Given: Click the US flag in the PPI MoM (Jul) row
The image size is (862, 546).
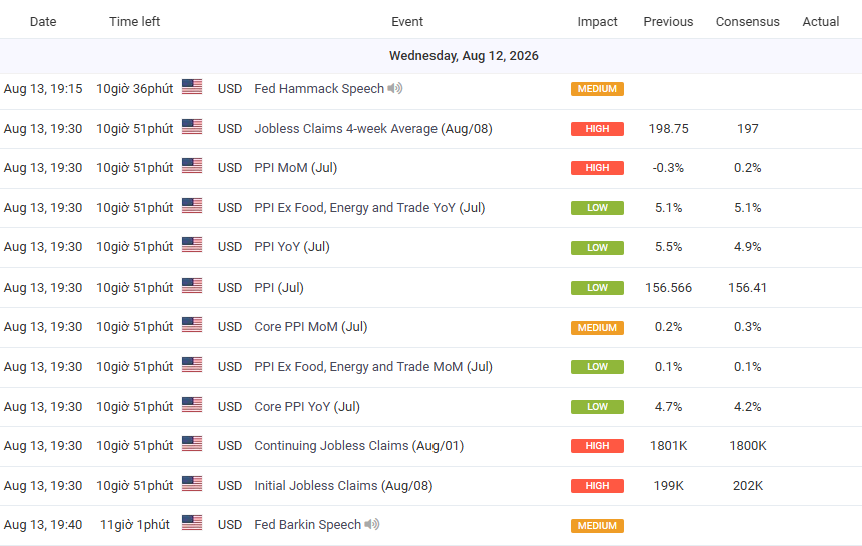Looking at the screenshot, I should pyautogui.click(x=192, y=166).
